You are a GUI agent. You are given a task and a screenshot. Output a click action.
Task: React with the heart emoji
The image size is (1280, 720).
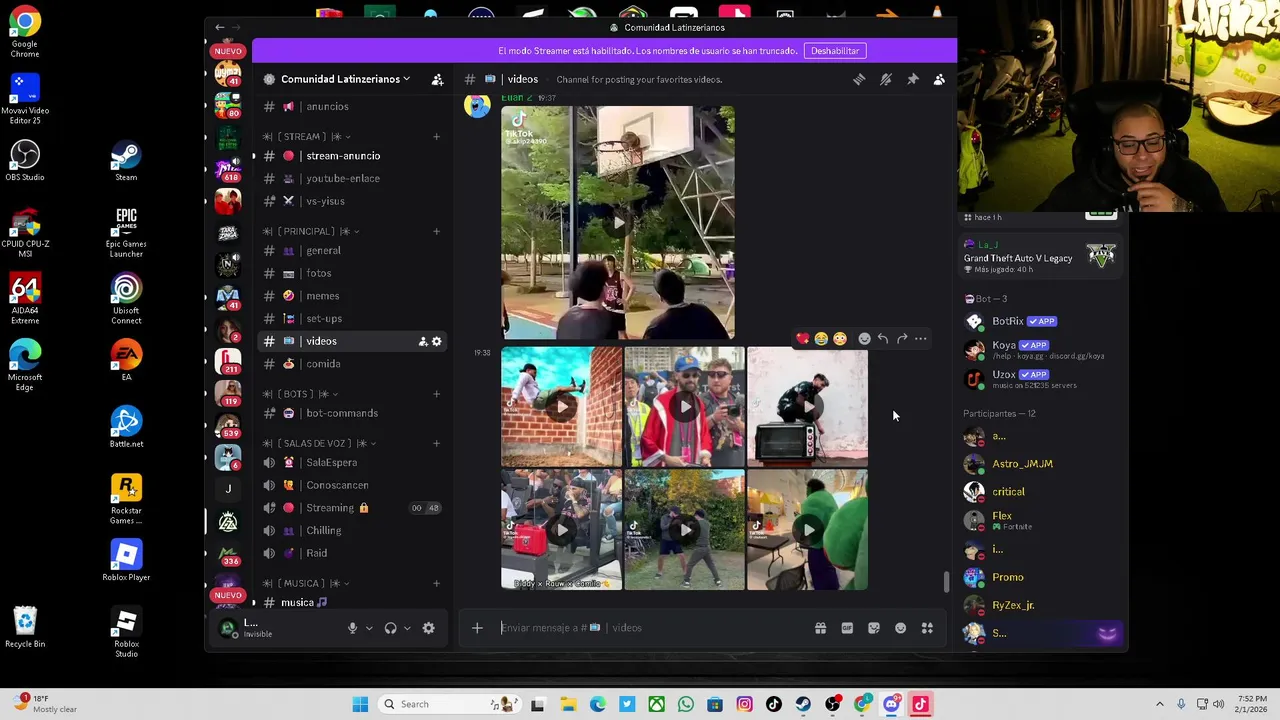click(802, 339)
